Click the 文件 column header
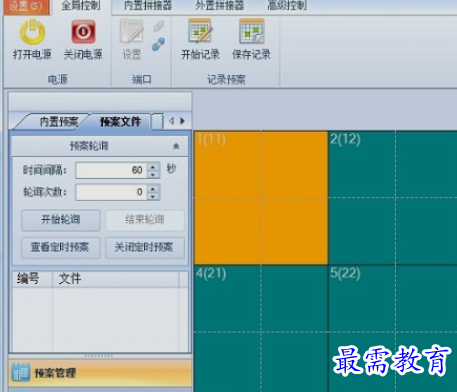Image resolution: width=457 pixels, height=392 pixels. (116, 279)
